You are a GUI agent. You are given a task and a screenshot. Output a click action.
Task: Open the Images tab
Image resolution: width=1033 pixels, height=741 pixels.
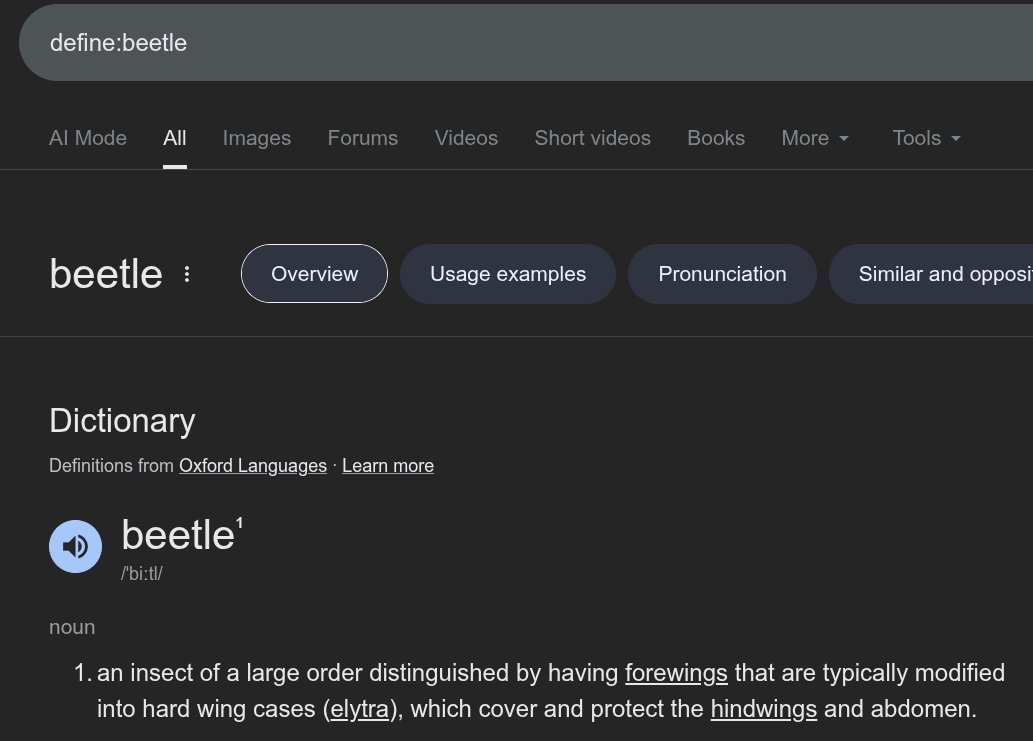coord(257,138)
